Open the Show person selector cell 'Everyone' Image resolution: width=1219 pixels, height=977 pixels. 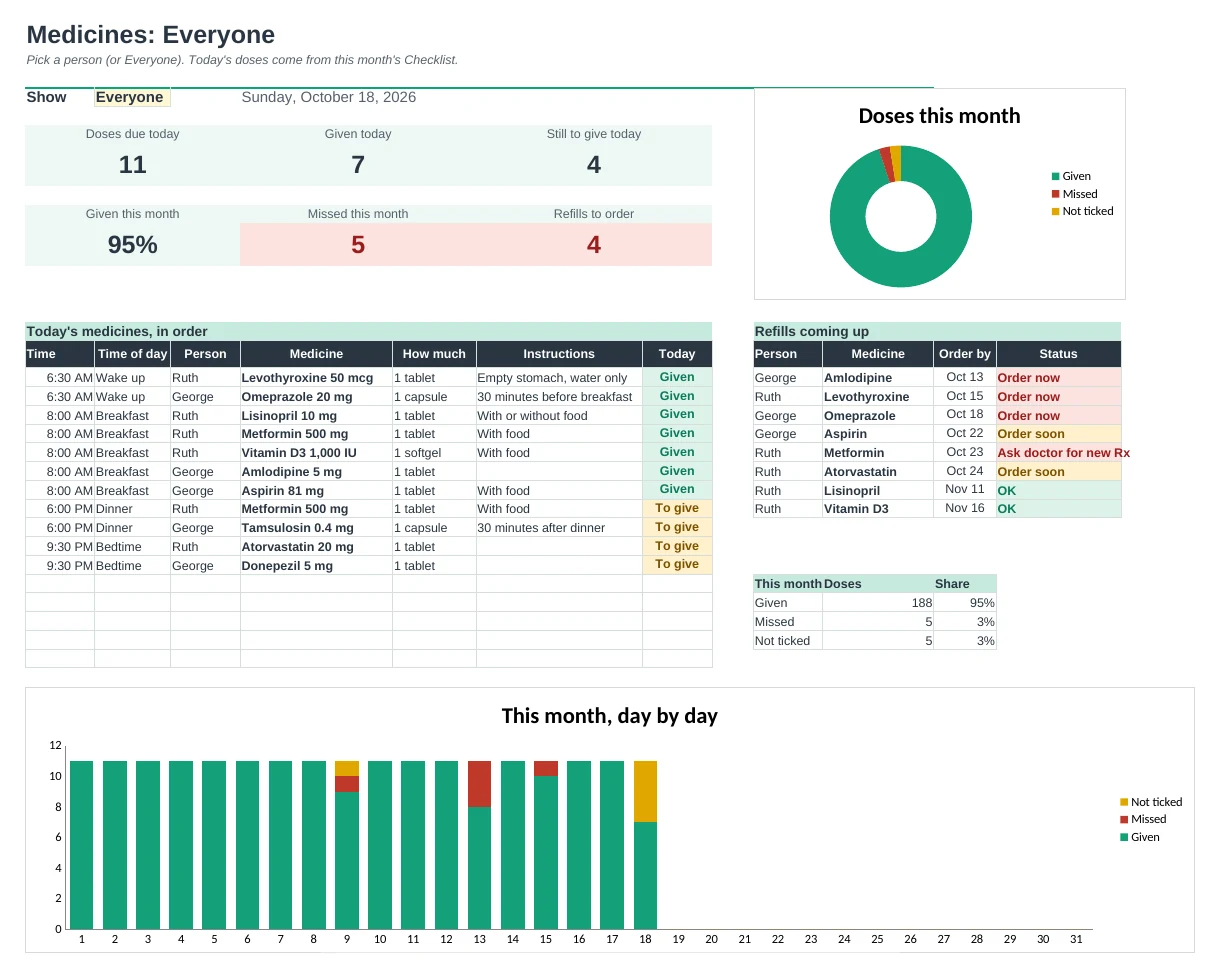point(132,97)
